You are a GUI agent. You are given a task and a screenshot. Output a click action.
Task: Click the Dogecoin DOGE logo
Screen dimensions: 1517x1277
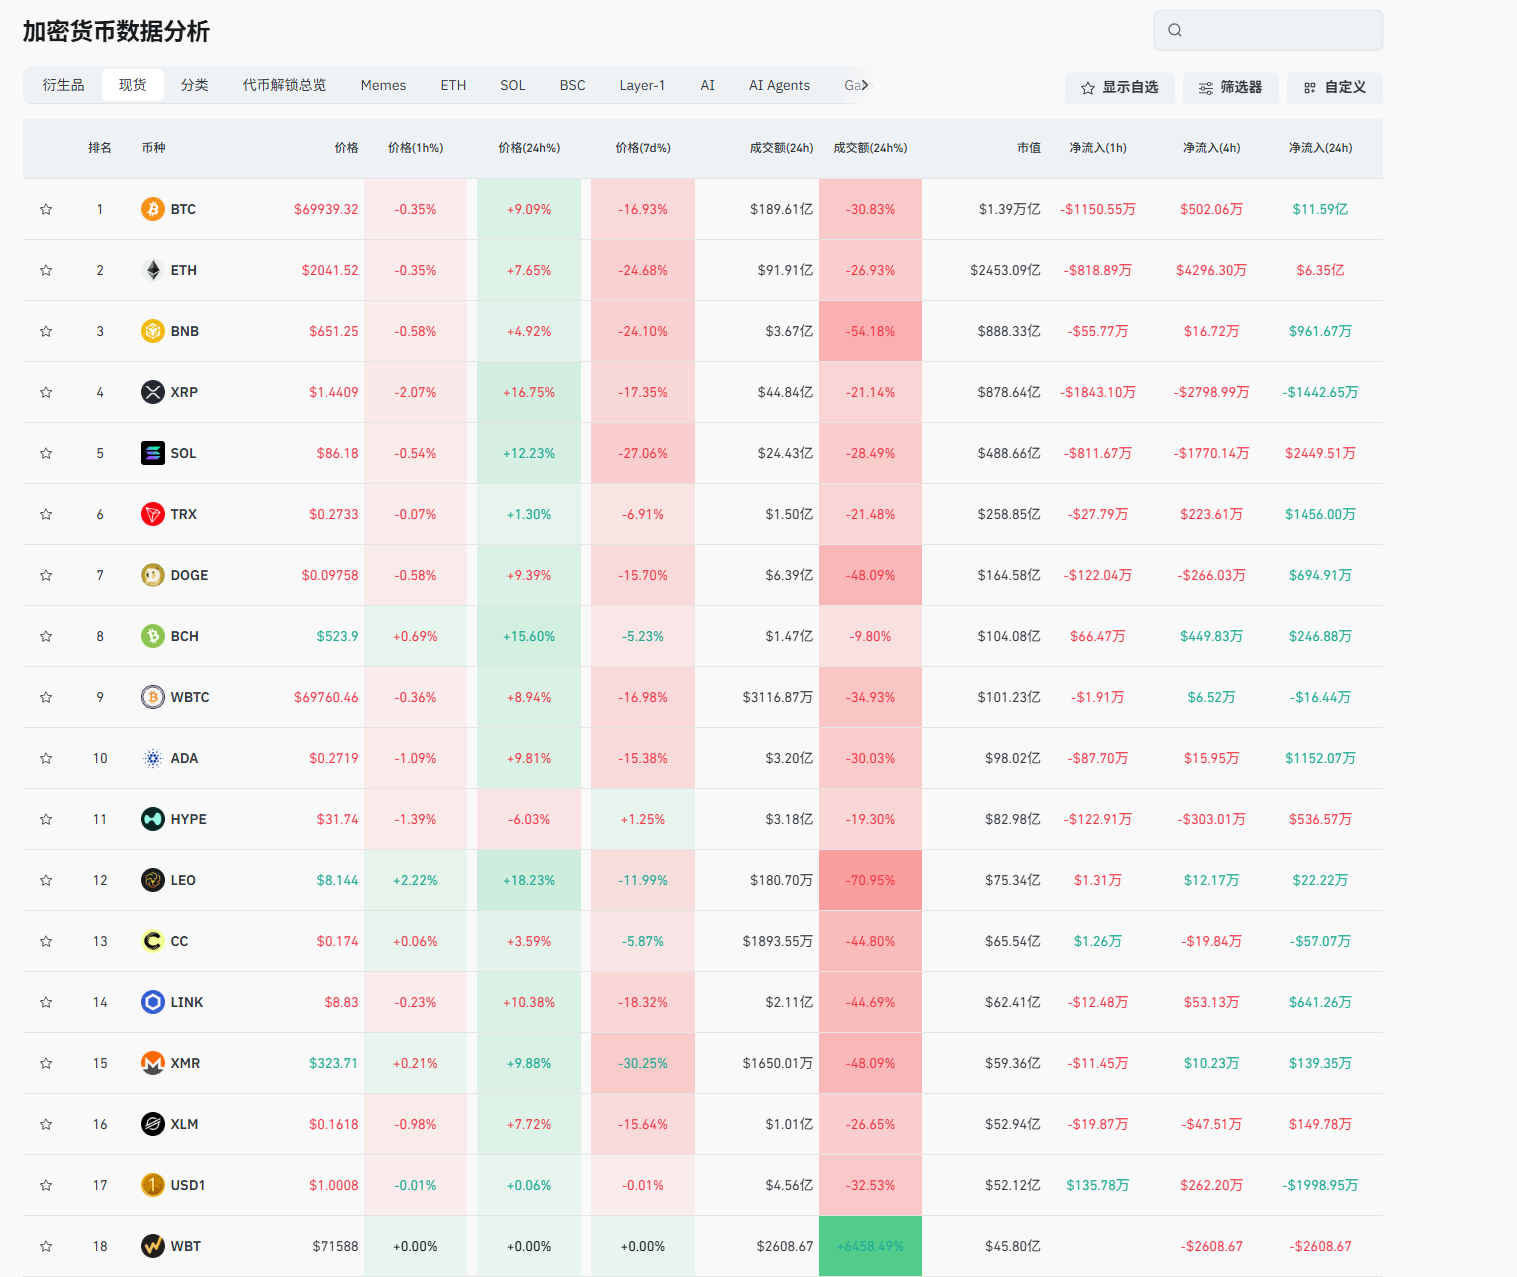tap(152, 575)
